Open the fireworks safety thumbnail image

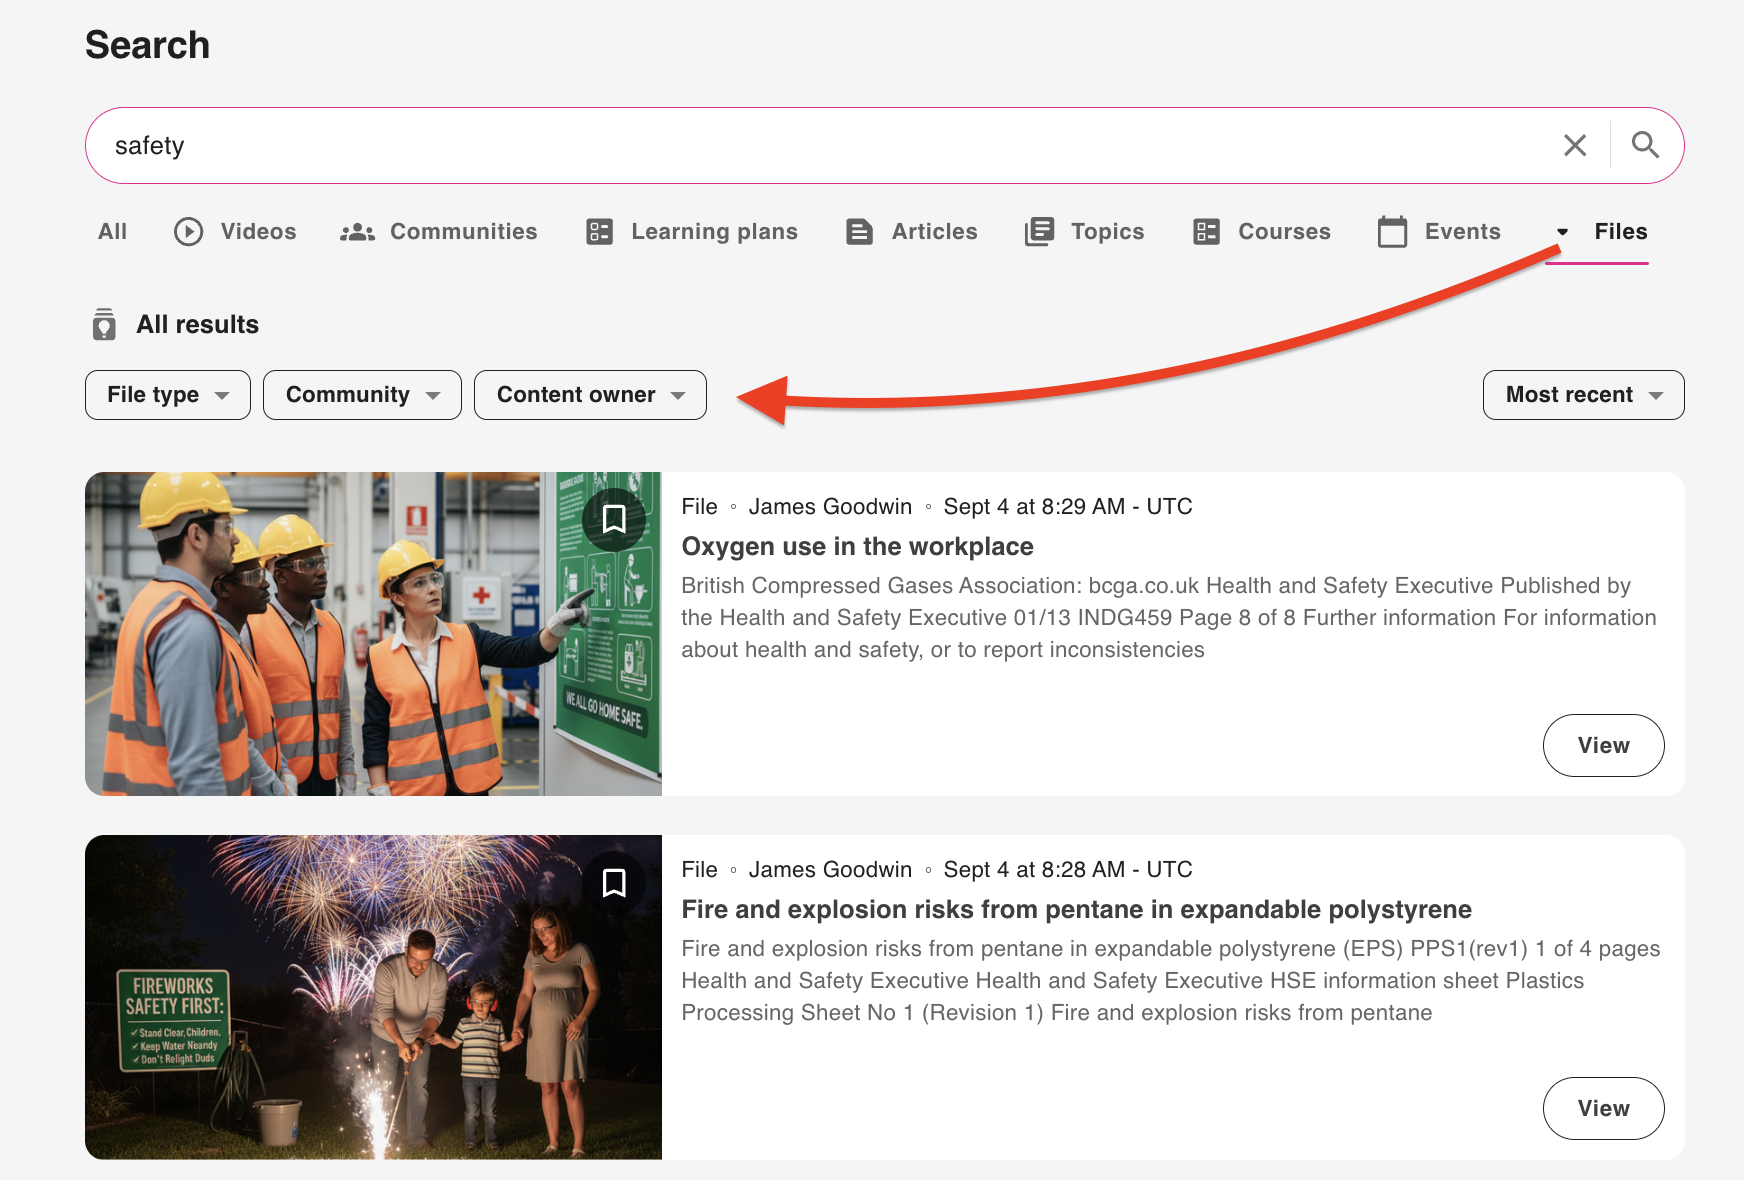pos(373,997)
